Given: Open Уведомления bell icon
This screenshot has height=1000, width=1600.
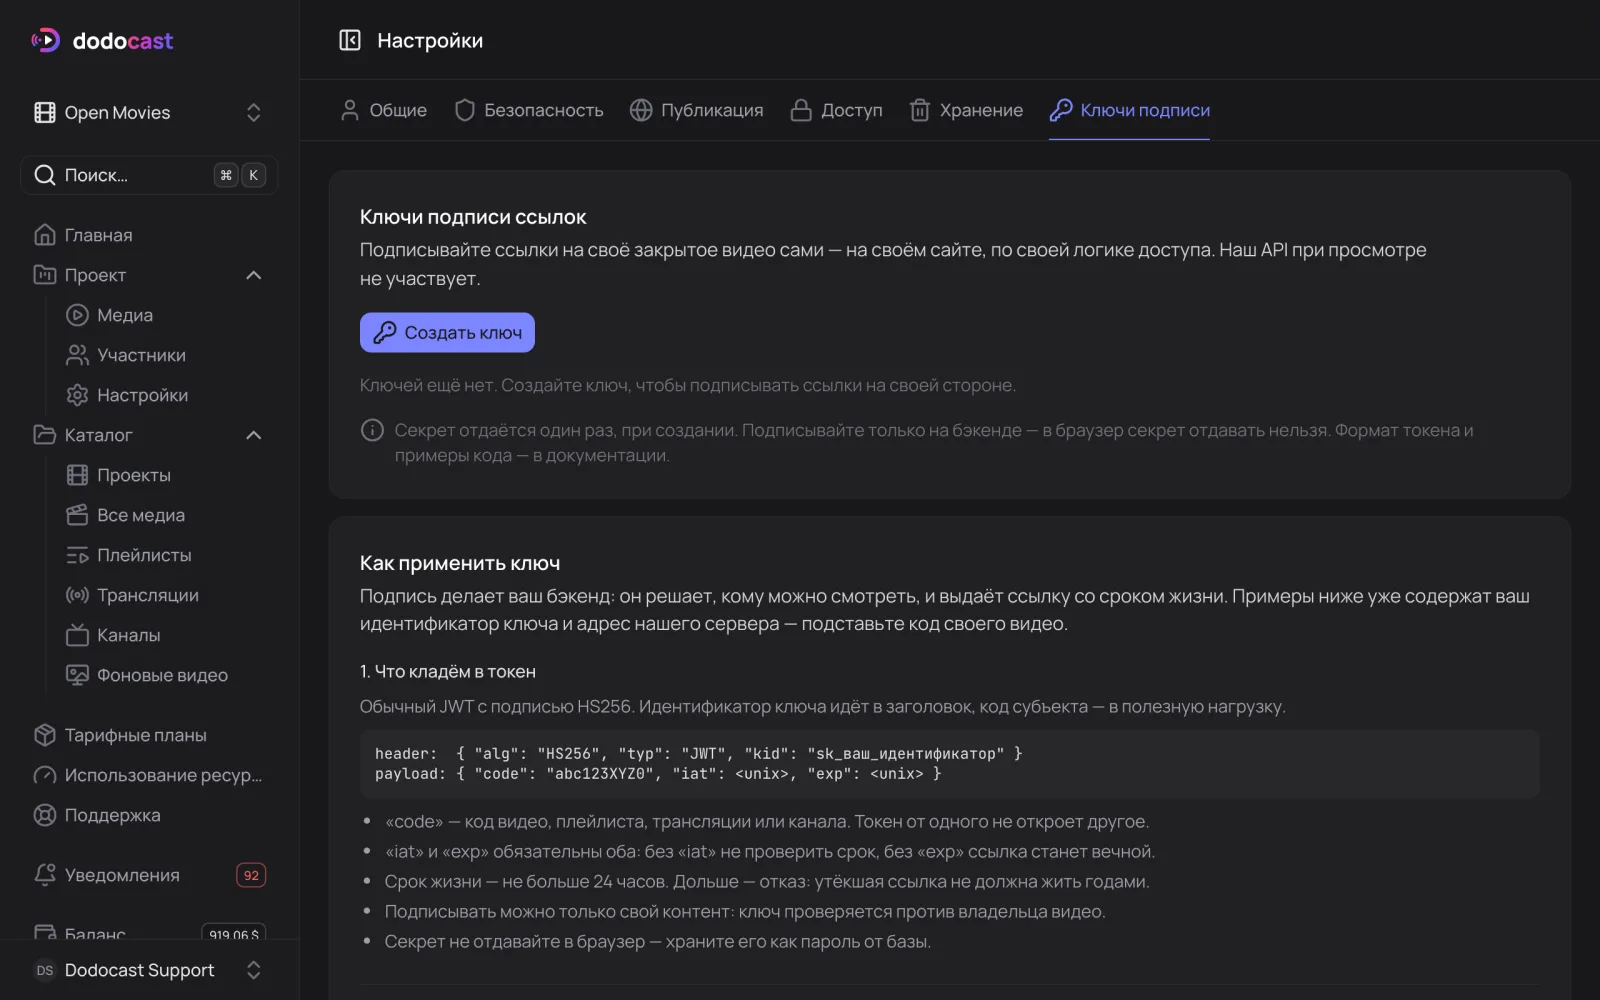Looking at the screenshot, I should 45,875.
